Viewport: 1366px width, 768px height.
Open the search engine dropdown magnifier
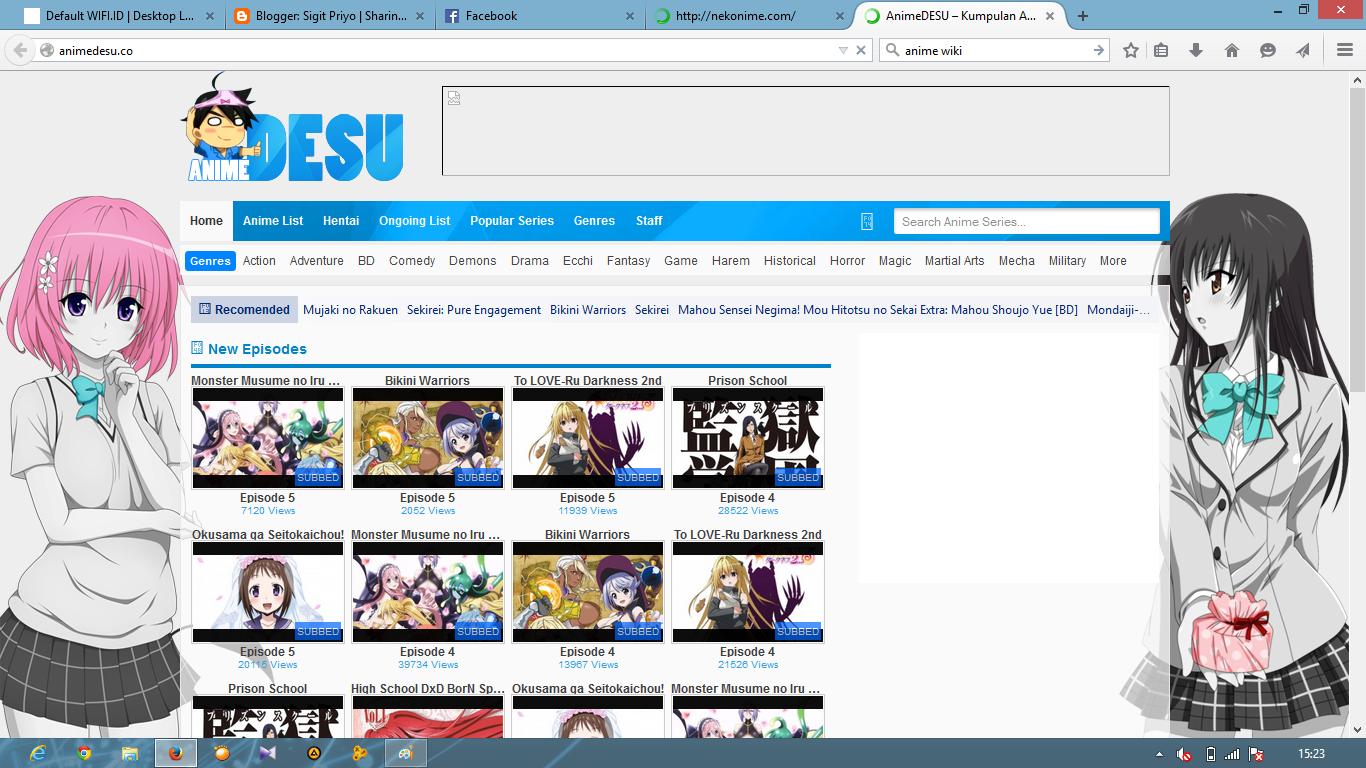tap(892, 50)
